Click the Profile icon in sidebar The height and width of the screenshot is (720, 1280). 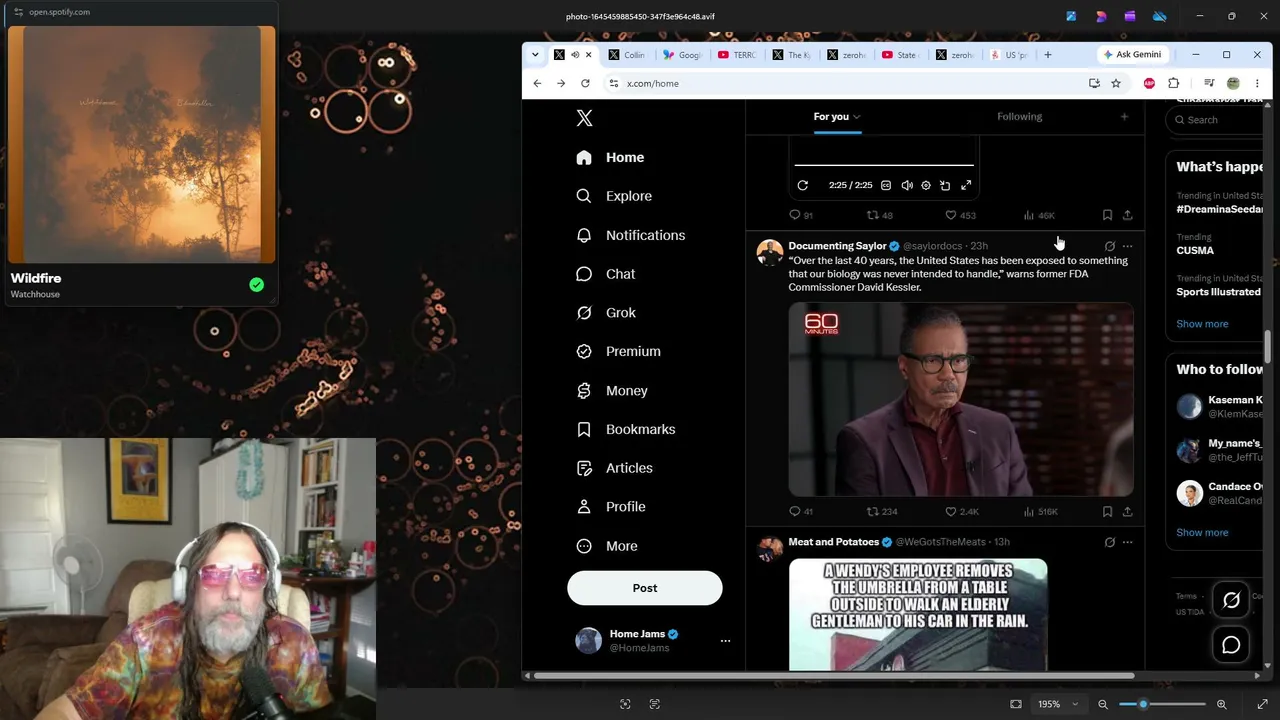pyautogui.click(x=584, y=507)
